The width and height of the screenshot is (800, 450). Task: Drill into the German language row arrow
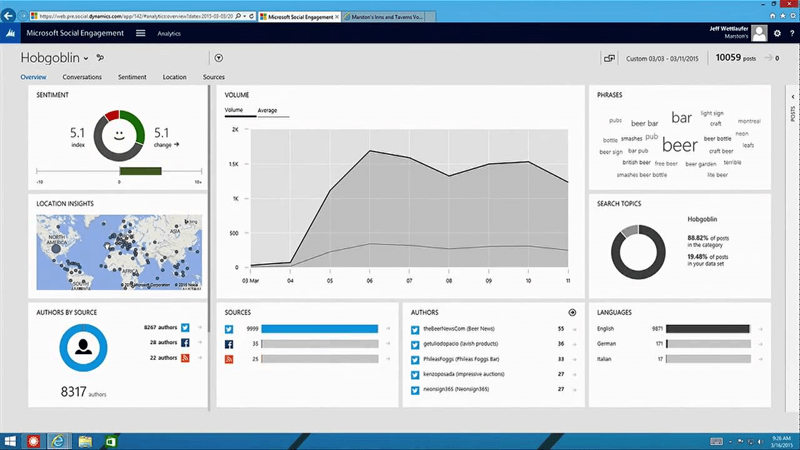point(760,344)
